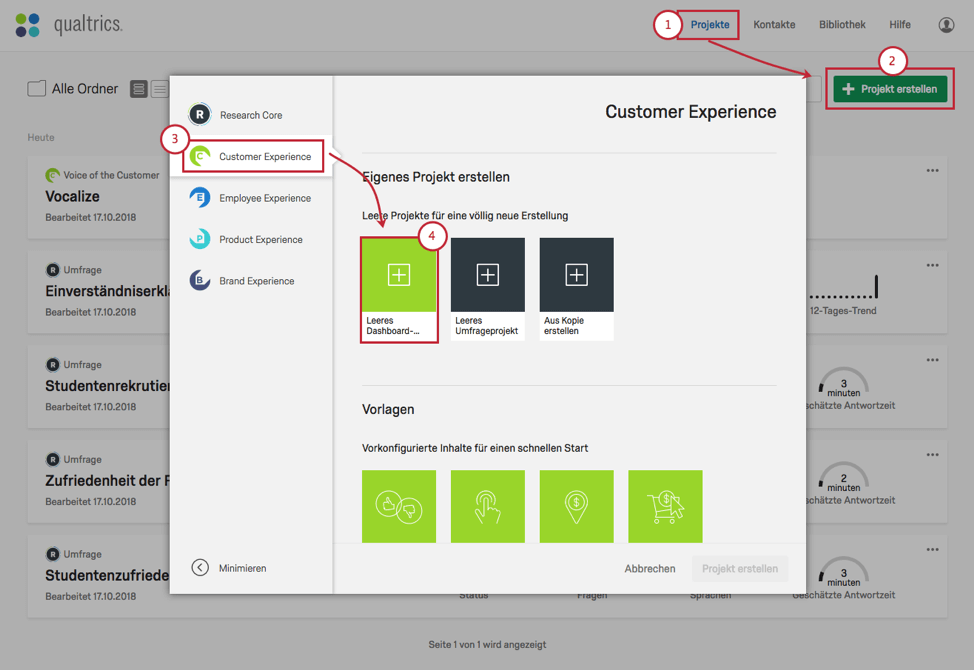The image size is (974, 670).
Task: Click the Alle Ordner label
Action: click(84, 89)
